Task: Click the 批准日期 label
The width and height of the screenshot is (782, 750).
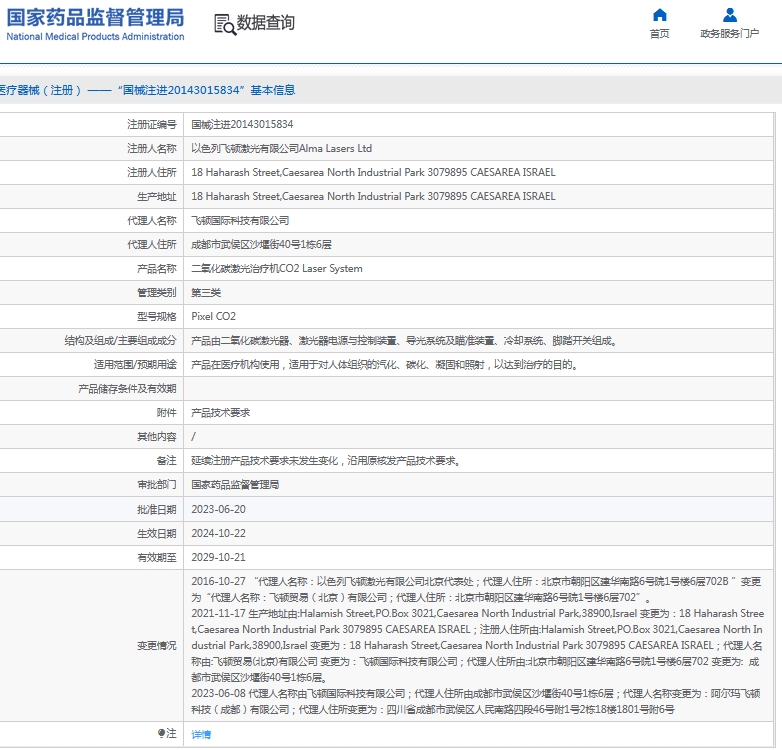Action: click(157, 509)
